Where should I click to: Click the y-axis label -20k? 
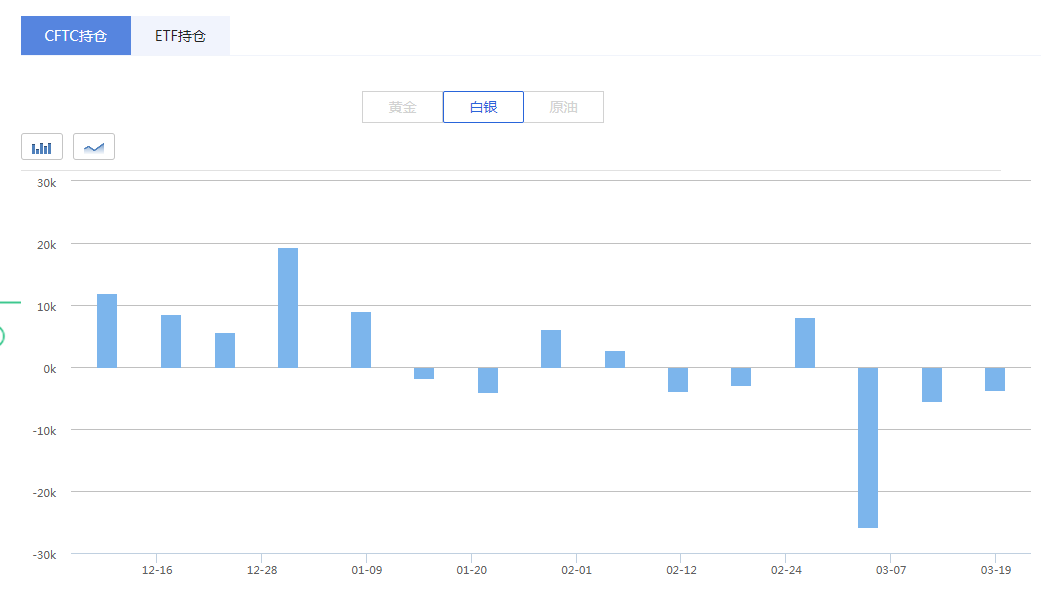(44, 493)
